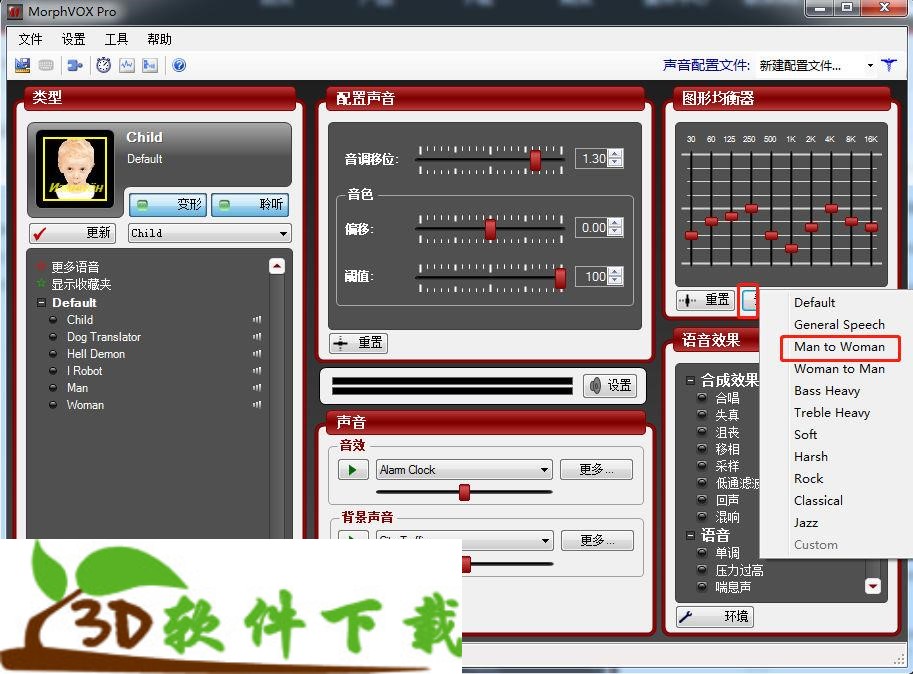Choose Default equalizer preset

coord(814,303)
